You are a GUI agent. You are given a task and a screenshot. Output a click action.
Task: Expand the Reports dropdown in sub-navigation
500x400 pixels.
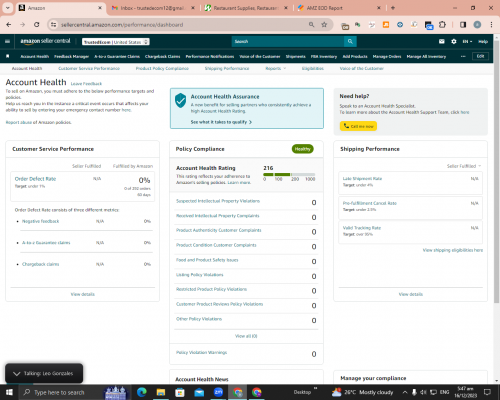pyautogui.click(x=275, y=68)
